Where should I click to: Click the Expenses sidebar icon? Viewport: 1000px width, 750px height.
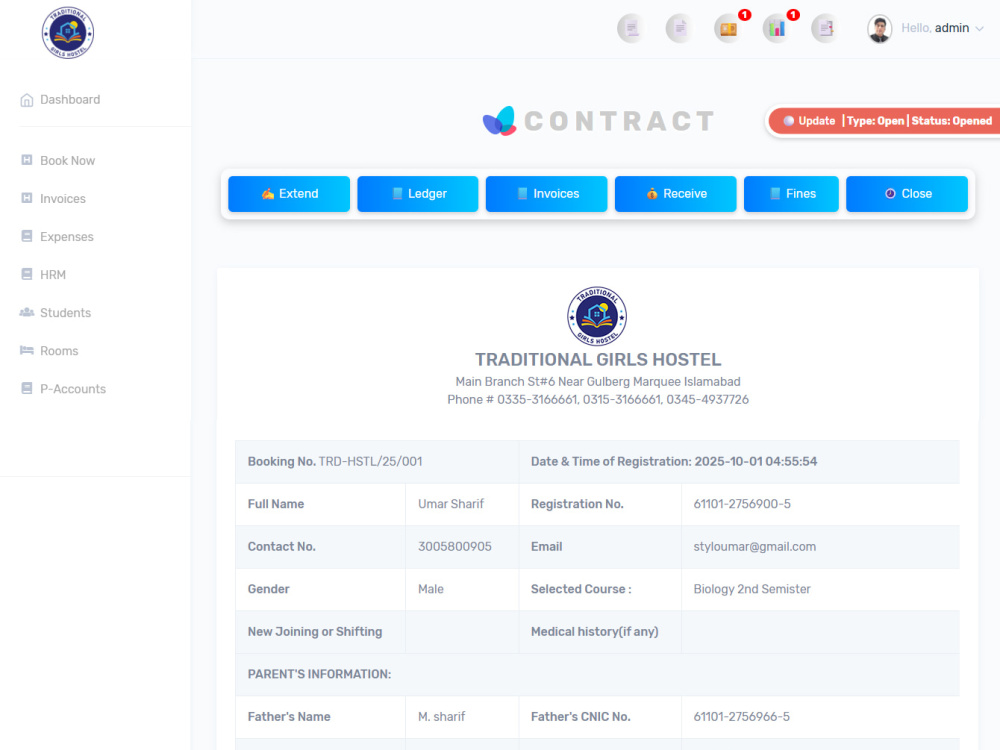click(27, 236)
